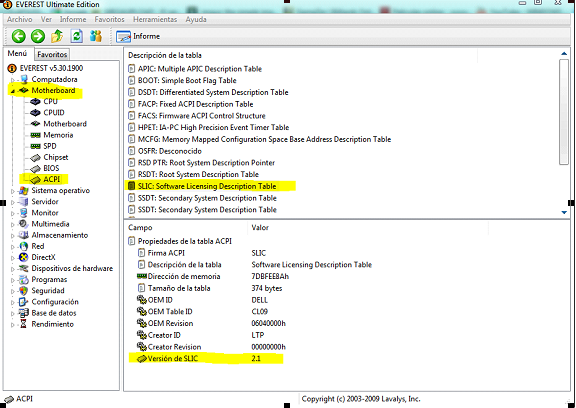Click the Valor column header

260,228
